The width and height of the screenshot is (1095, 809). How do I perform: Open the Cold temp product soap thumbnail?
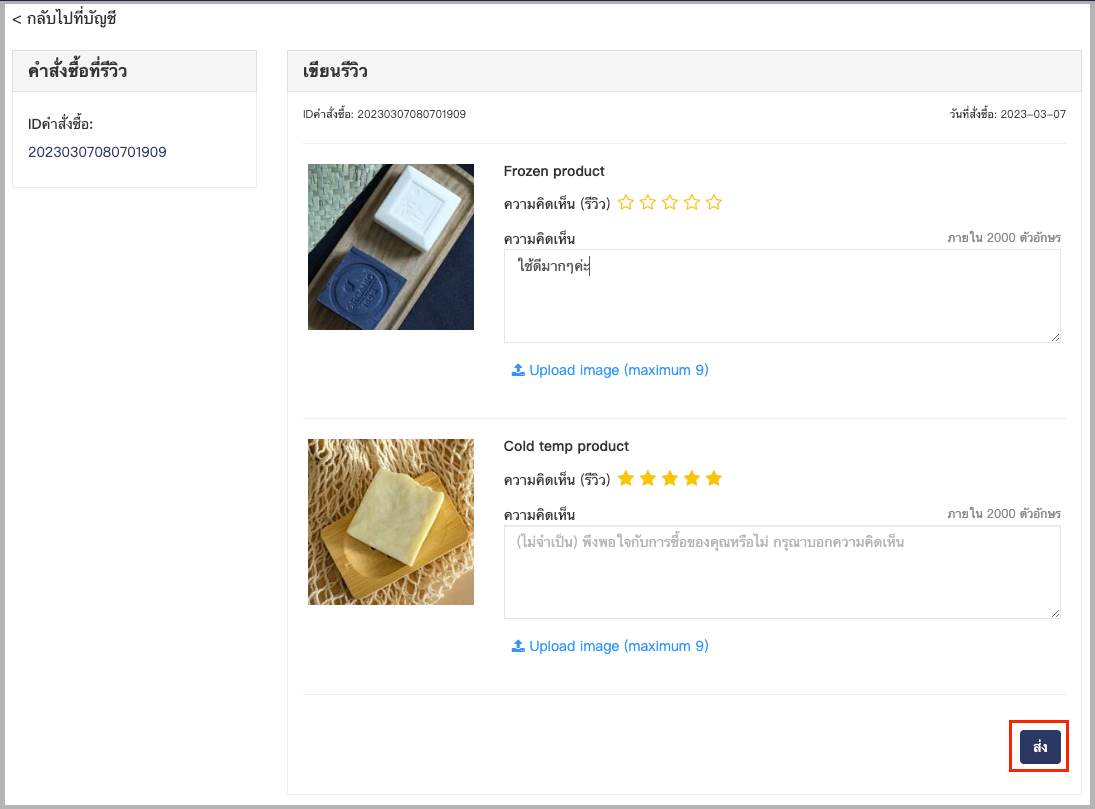pos(391,522)
